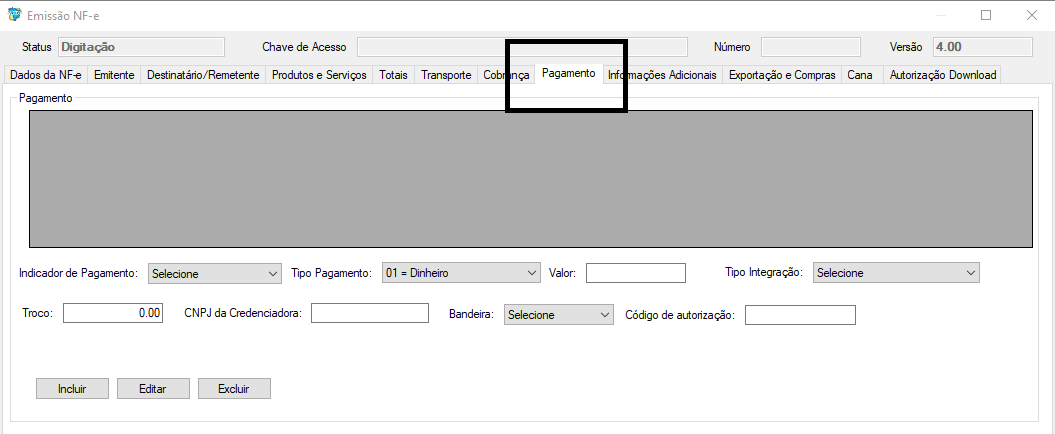Select the Totais tab
The image size is (1055, 434).
394,75
